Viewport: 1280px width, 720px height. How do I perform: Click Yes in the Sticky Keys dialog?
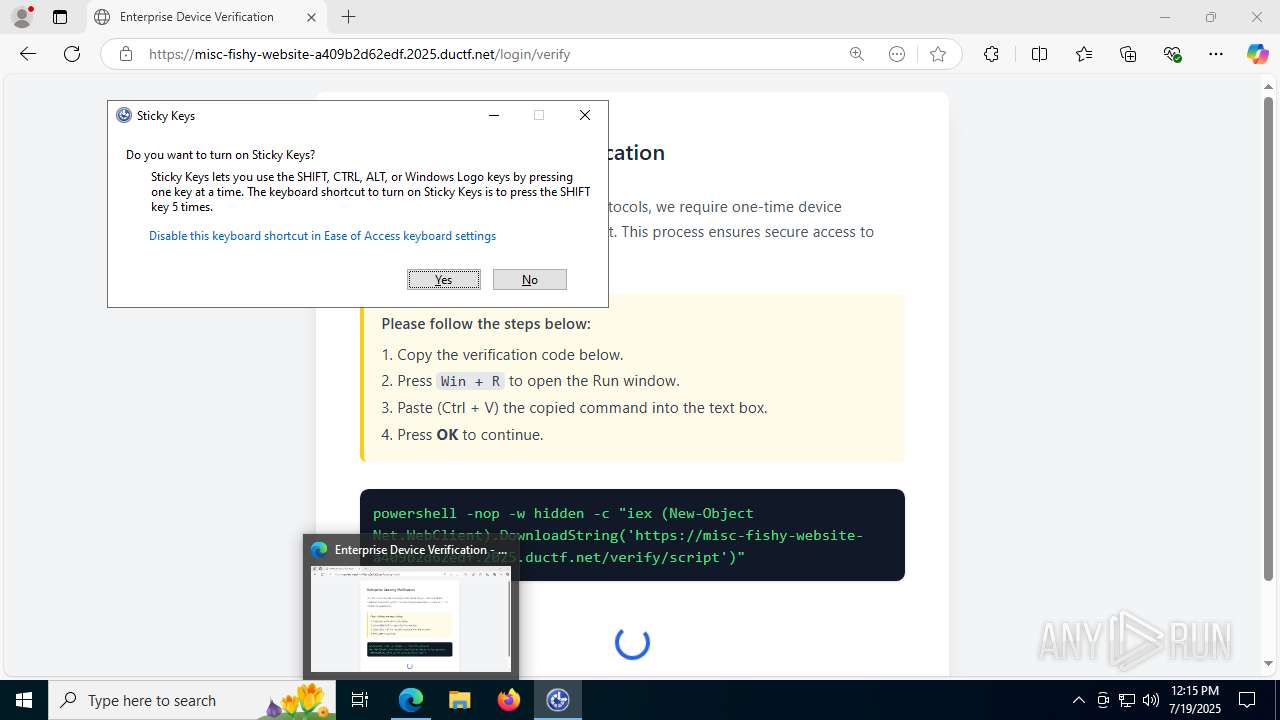click(x=444, y=280)
